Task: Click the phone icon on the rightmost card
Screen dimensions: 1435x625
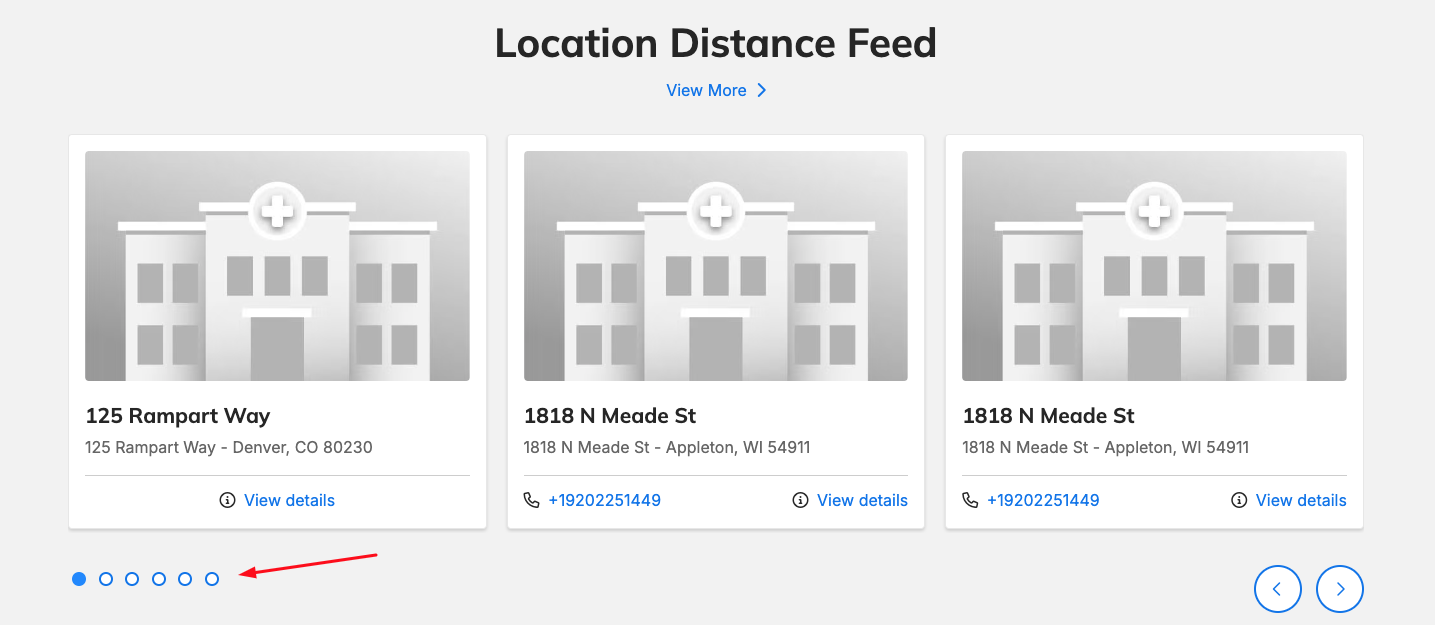Action: click(x=970, y=500)
